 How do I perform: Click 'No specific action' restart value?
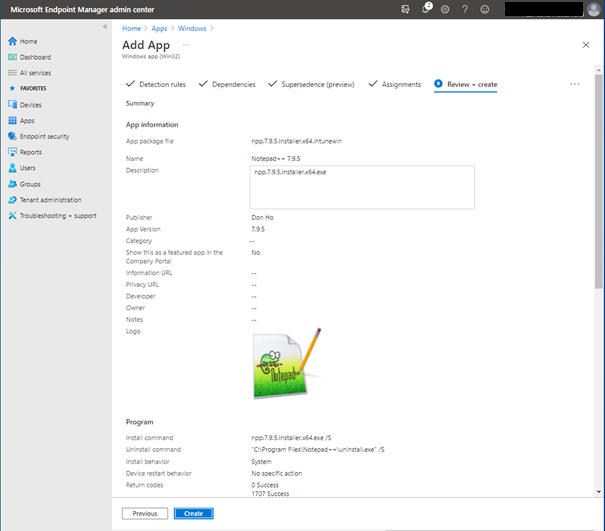277,474
